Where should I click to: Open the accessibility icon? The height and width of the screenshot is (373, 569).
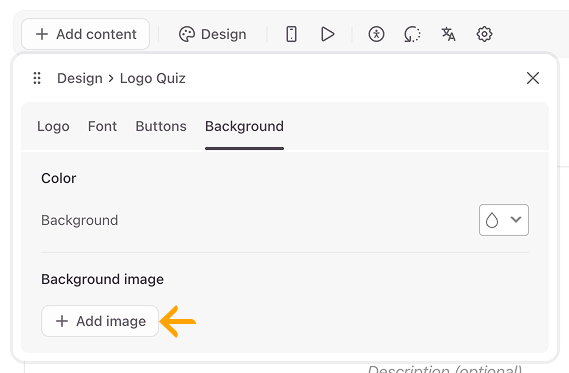(x=376, y=34)
